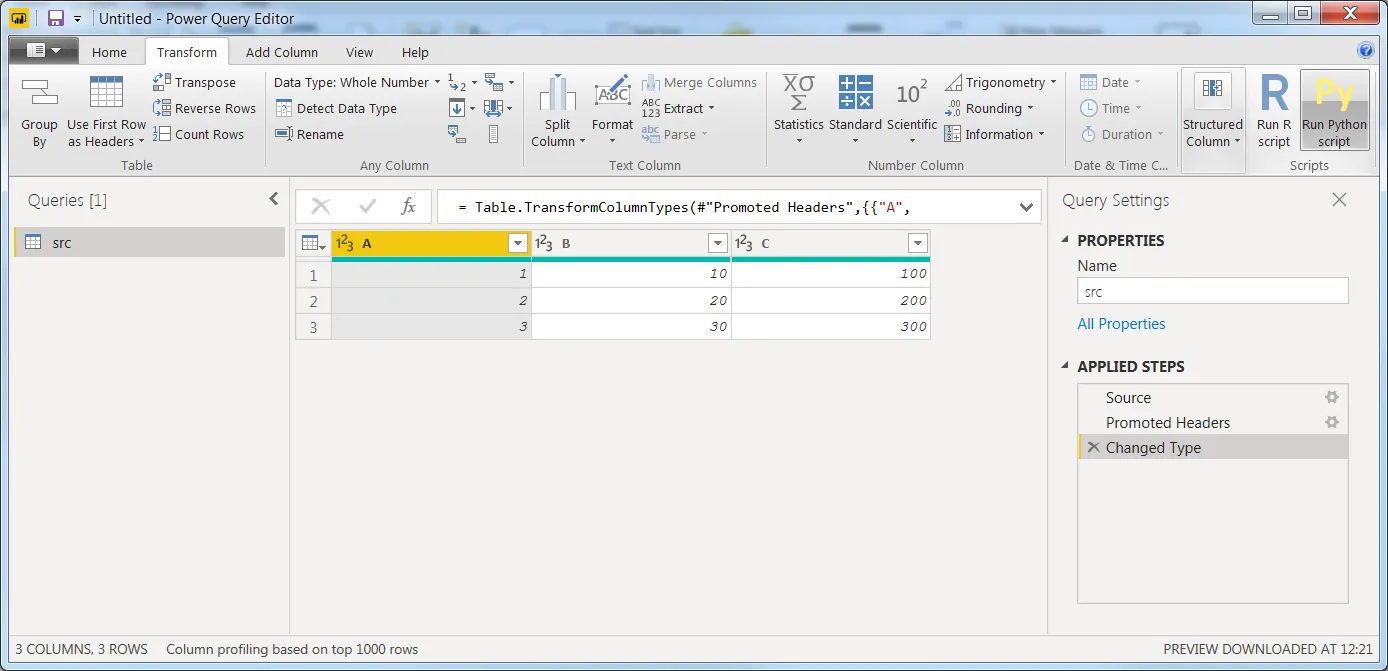Click the Unpivot Columns icon
The height and width of the screenshot is (671, 1388).
(x=494, y=82)
